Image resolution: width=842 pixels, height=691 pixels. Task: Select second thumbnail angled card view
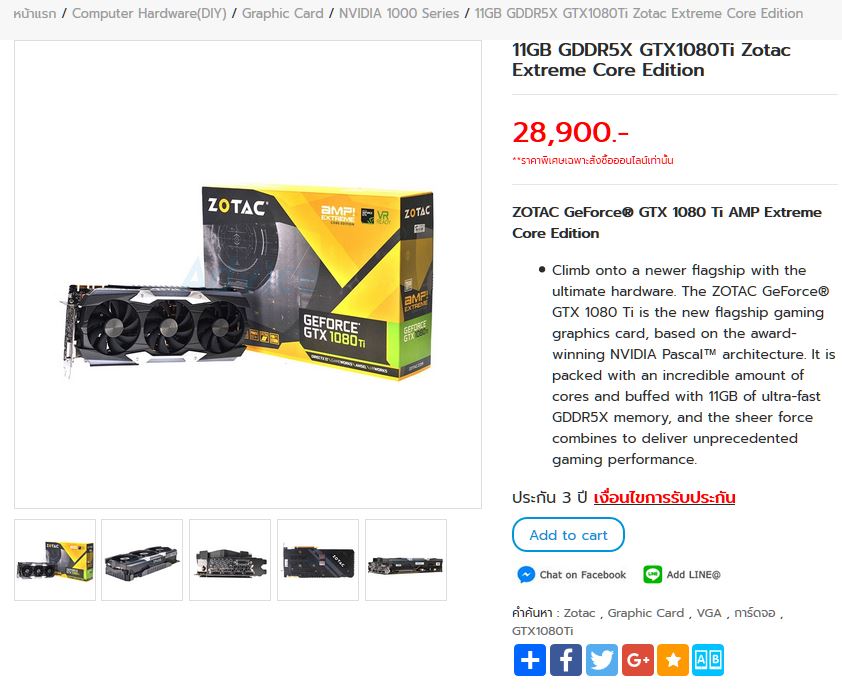click(x=142, y=559)
